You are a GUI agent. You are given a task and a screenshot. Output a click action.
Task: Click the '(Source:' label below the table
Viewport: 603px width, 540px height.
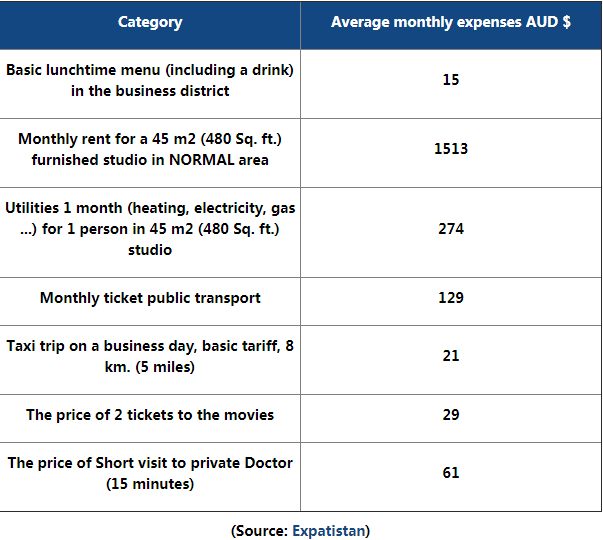point(260,530)
